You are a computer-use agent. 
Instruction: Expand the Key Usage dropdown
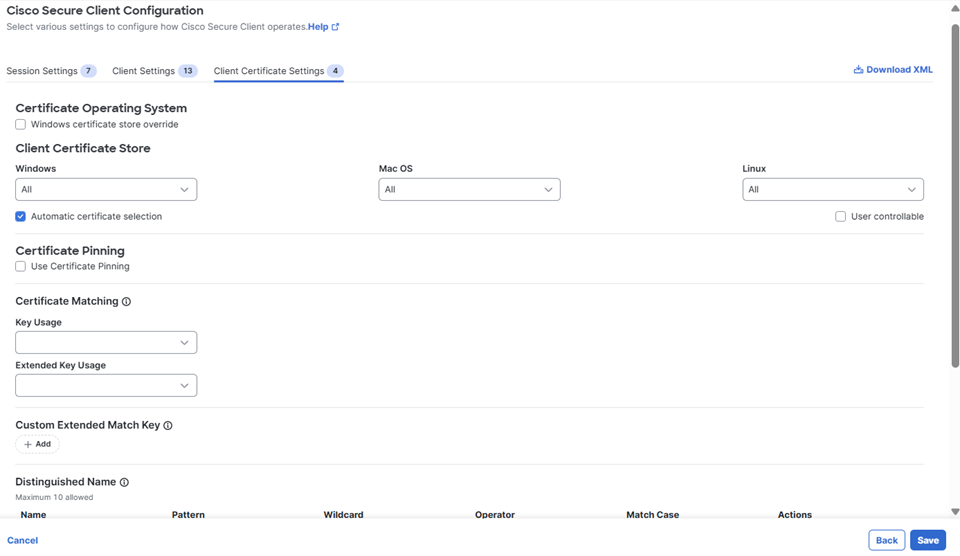click(x=106, y=342)
